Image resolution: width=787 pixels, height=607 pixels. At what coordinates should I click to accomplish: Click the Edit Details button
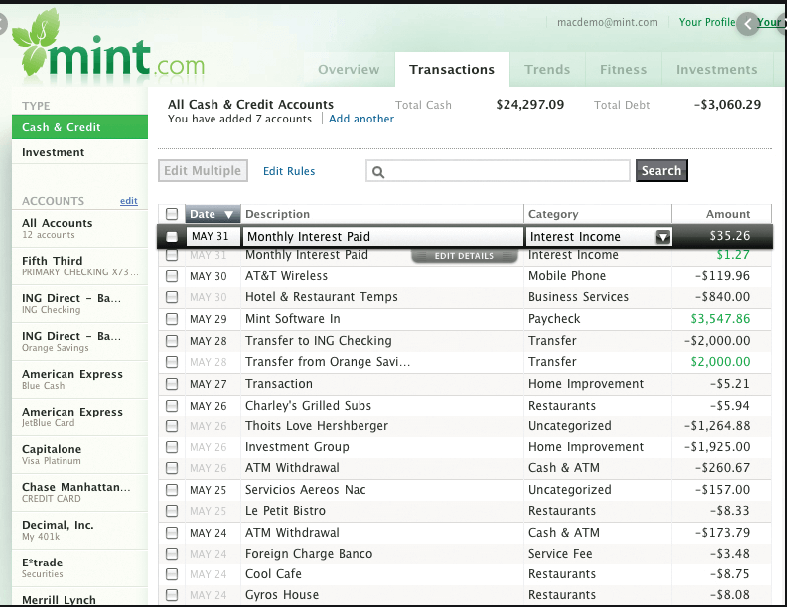464,256
